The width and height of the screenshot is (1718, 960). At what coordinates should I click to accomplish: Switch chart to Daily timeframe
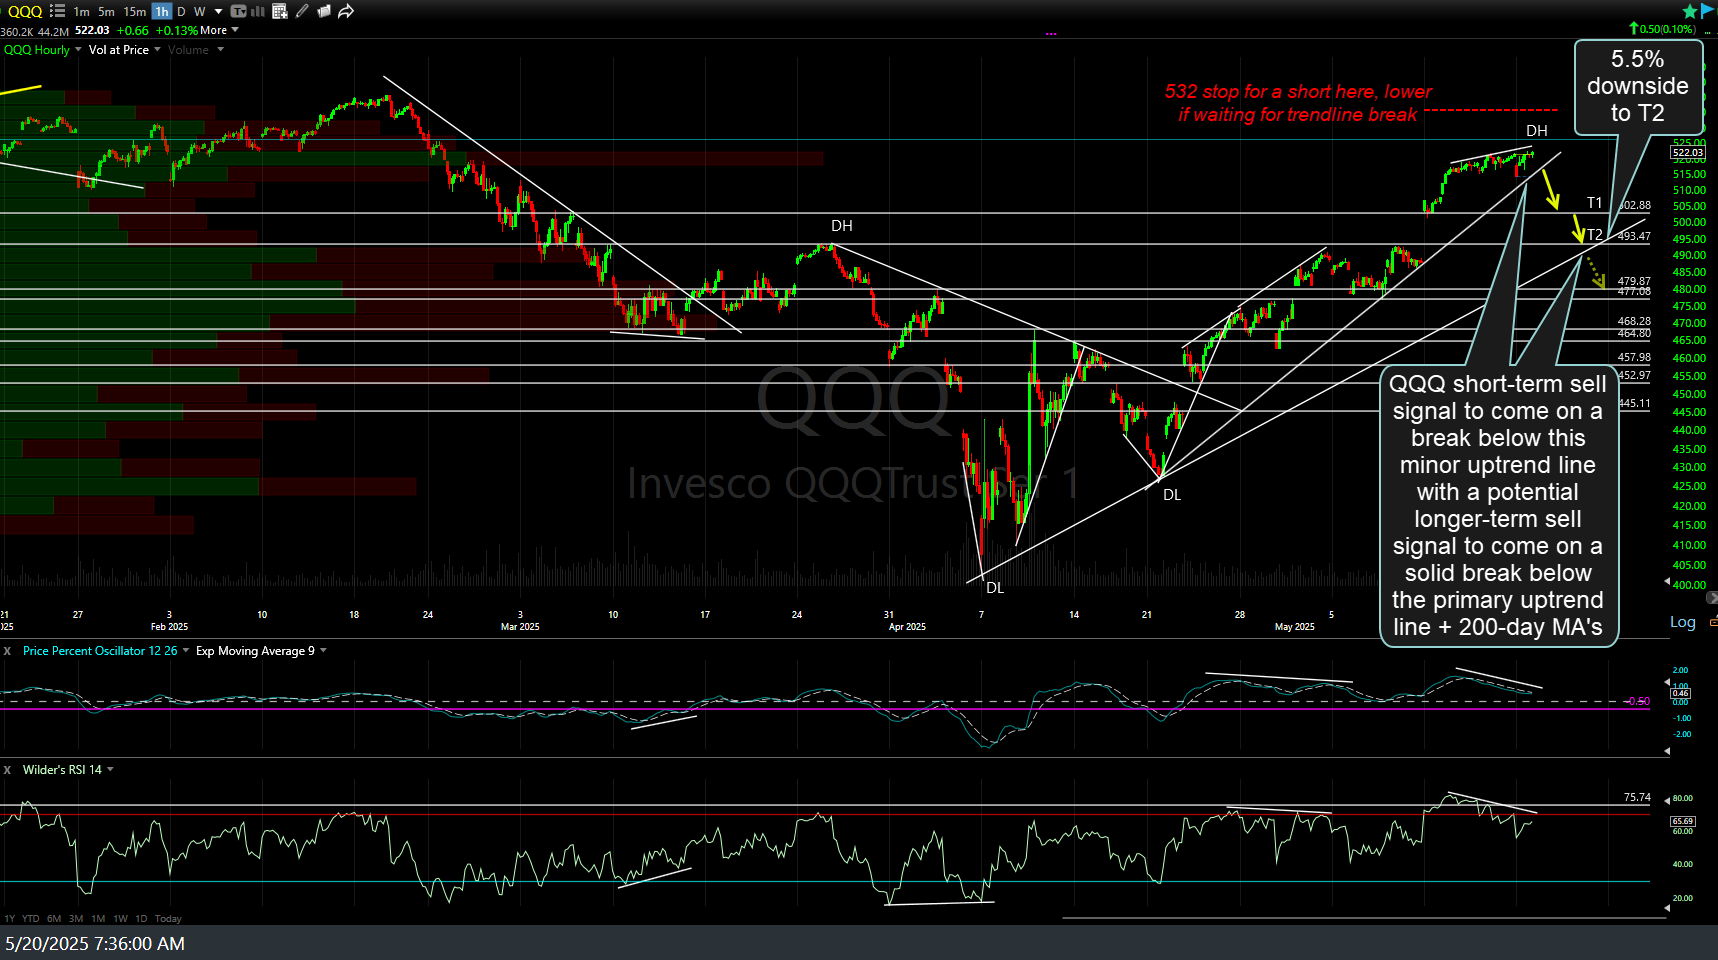[181, 11]
